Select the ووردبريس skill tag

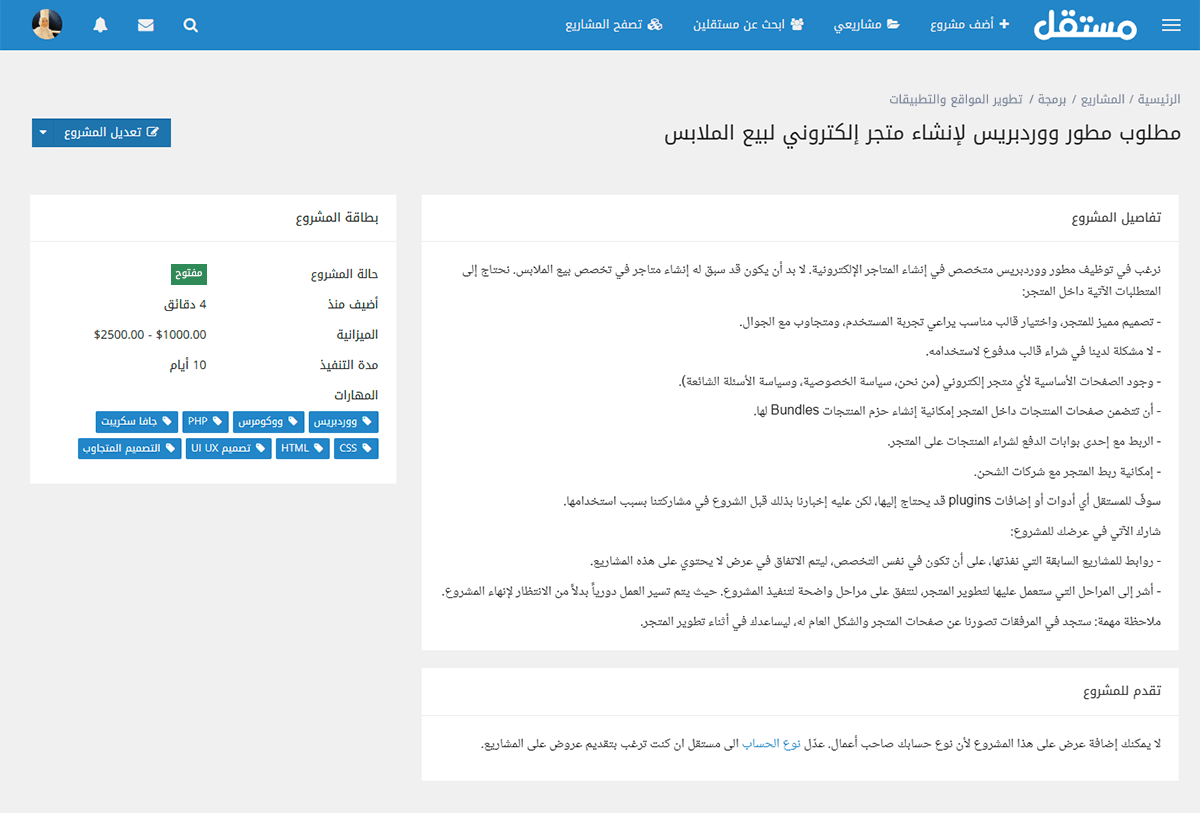tap(343, 422)
